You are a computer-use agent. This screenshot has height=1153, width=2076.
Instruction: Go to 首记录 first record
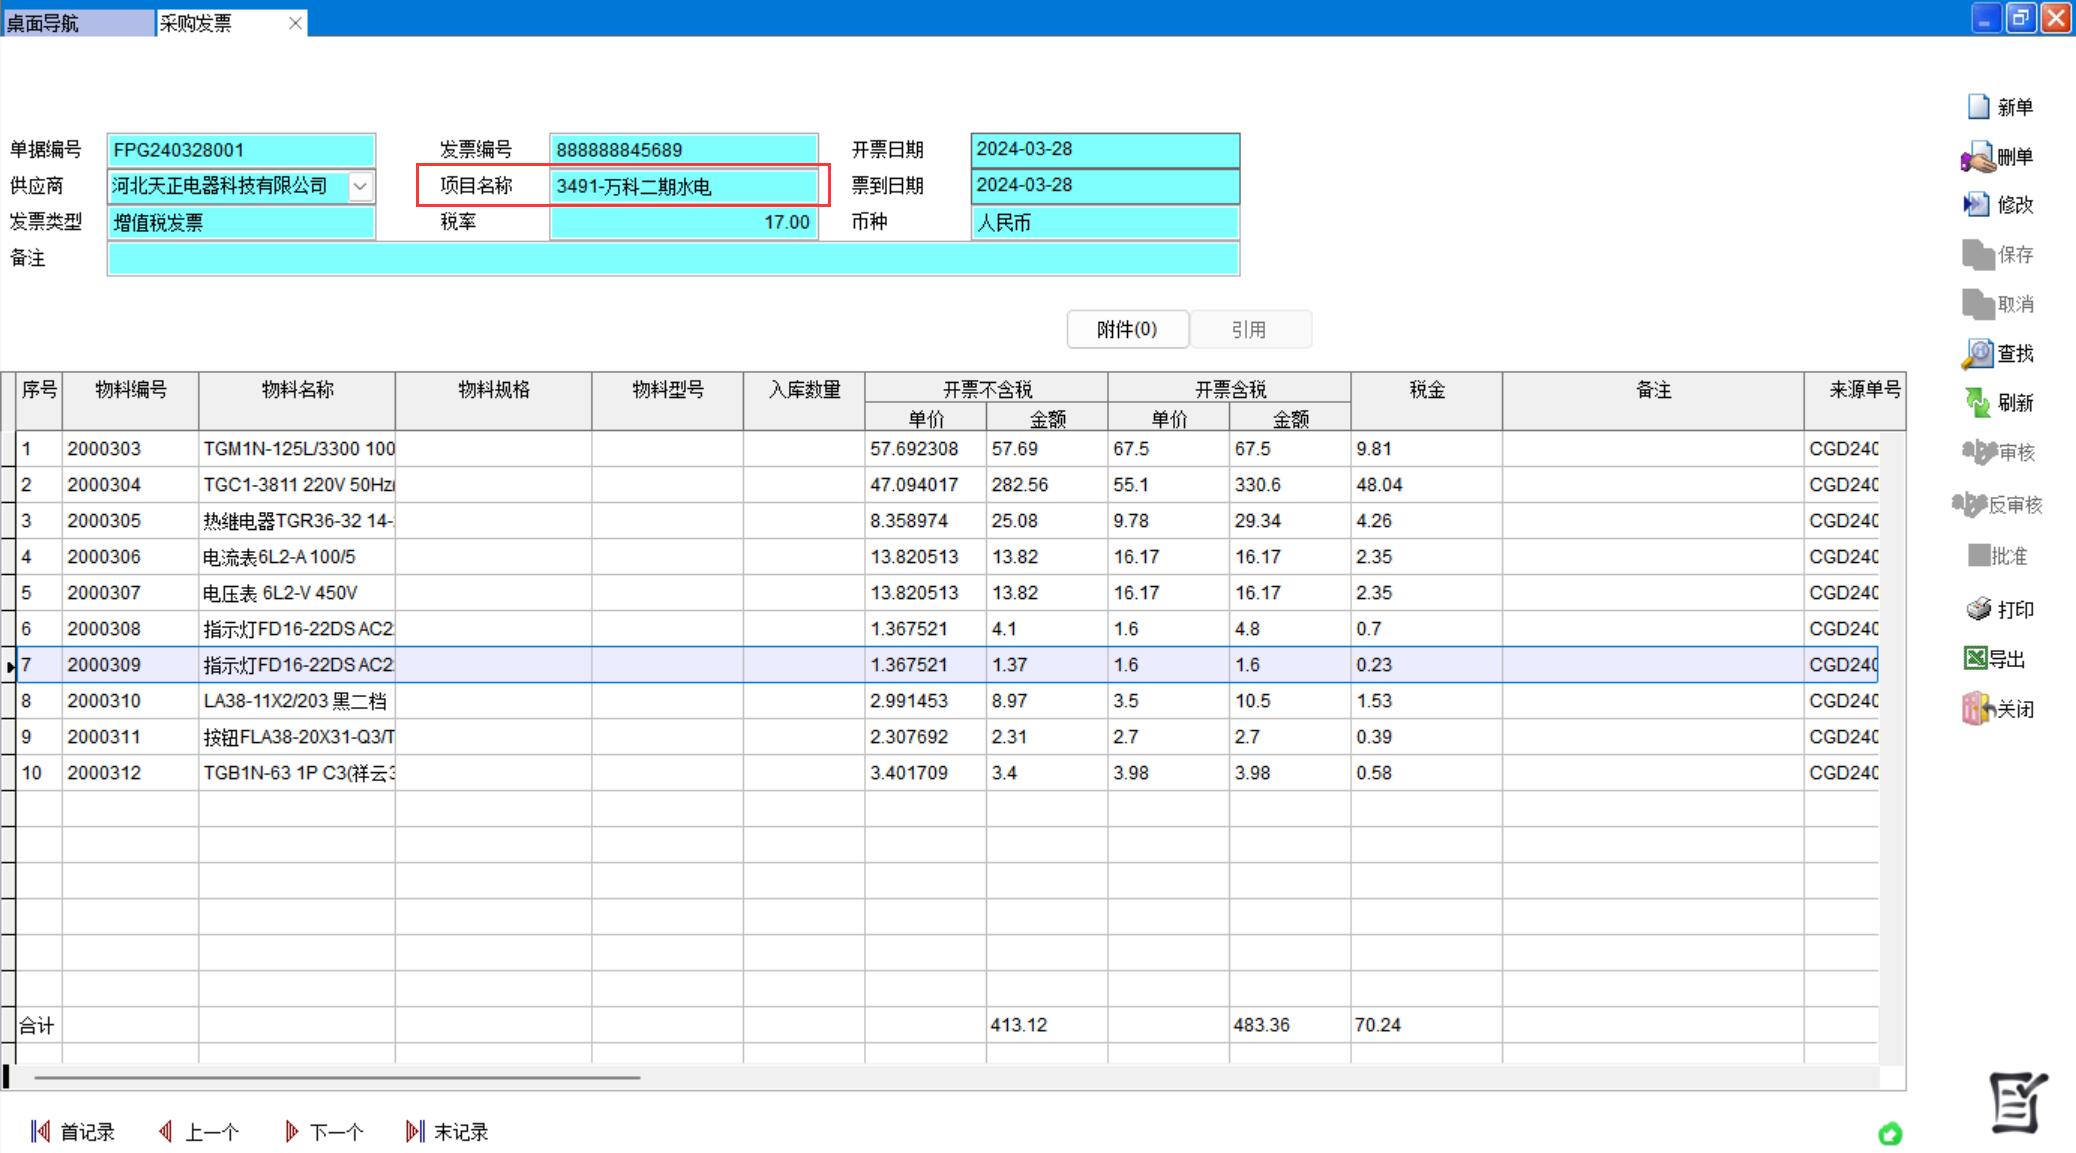pos(73,1132)
